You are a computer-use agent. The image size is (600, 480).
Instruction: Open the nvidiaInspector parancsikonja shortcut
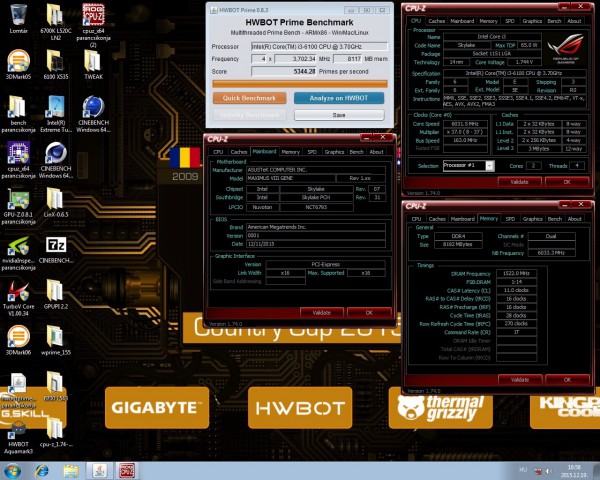18,253
